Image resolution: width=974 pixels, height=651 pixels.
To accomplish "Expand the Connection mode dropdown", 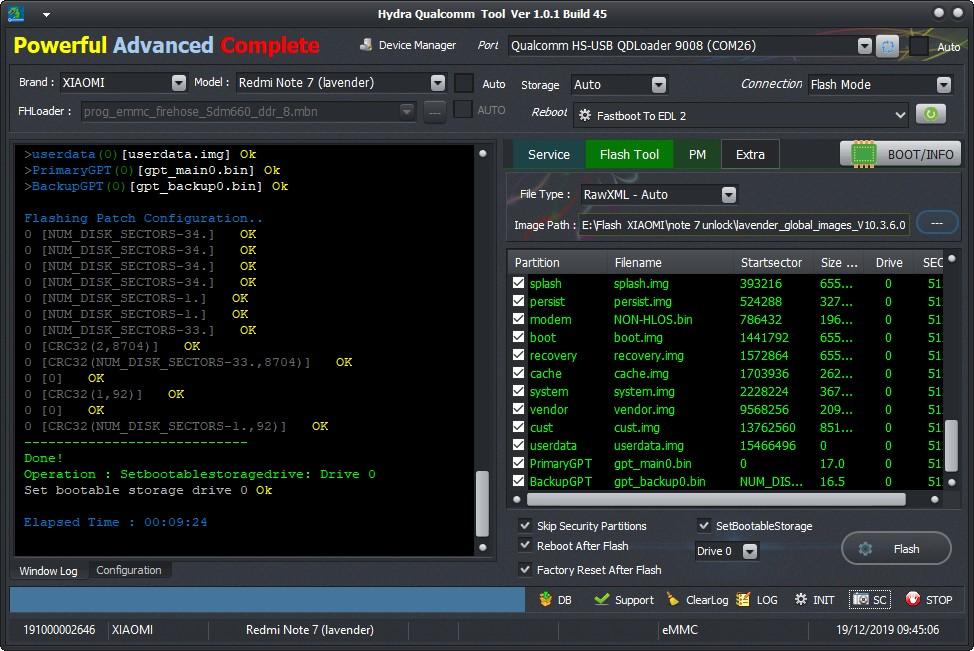I will click(944, 84).
